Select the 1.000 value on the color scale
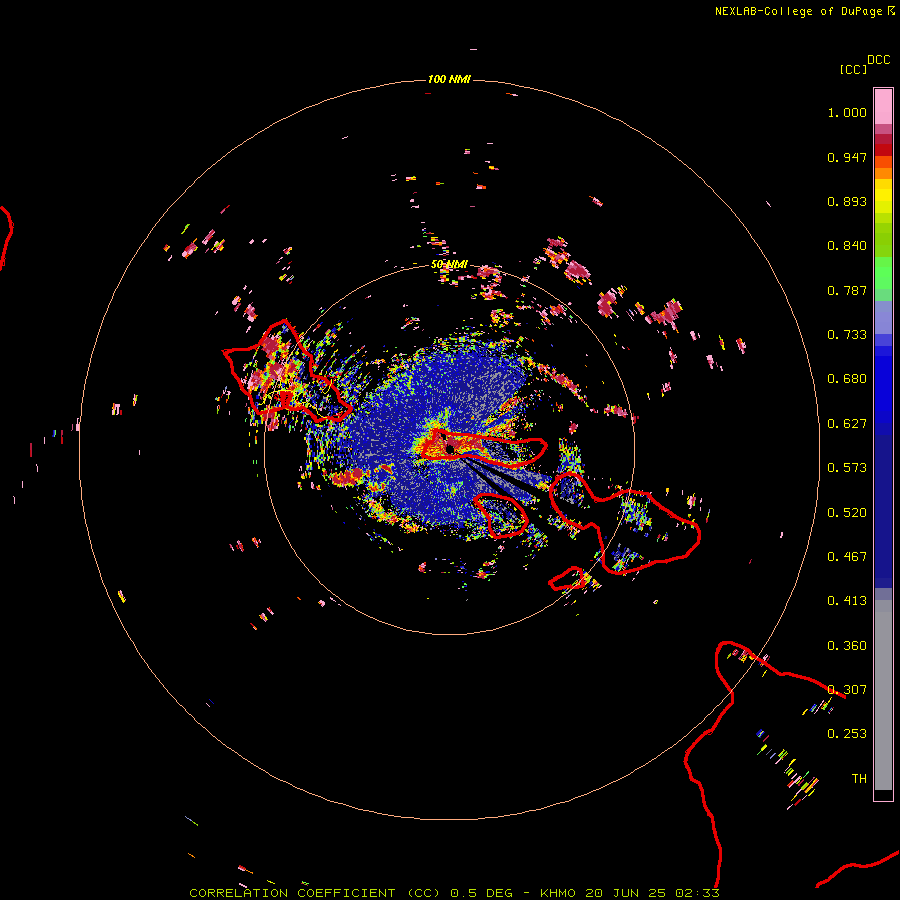The image size is (900, 900). coord(847,112)
